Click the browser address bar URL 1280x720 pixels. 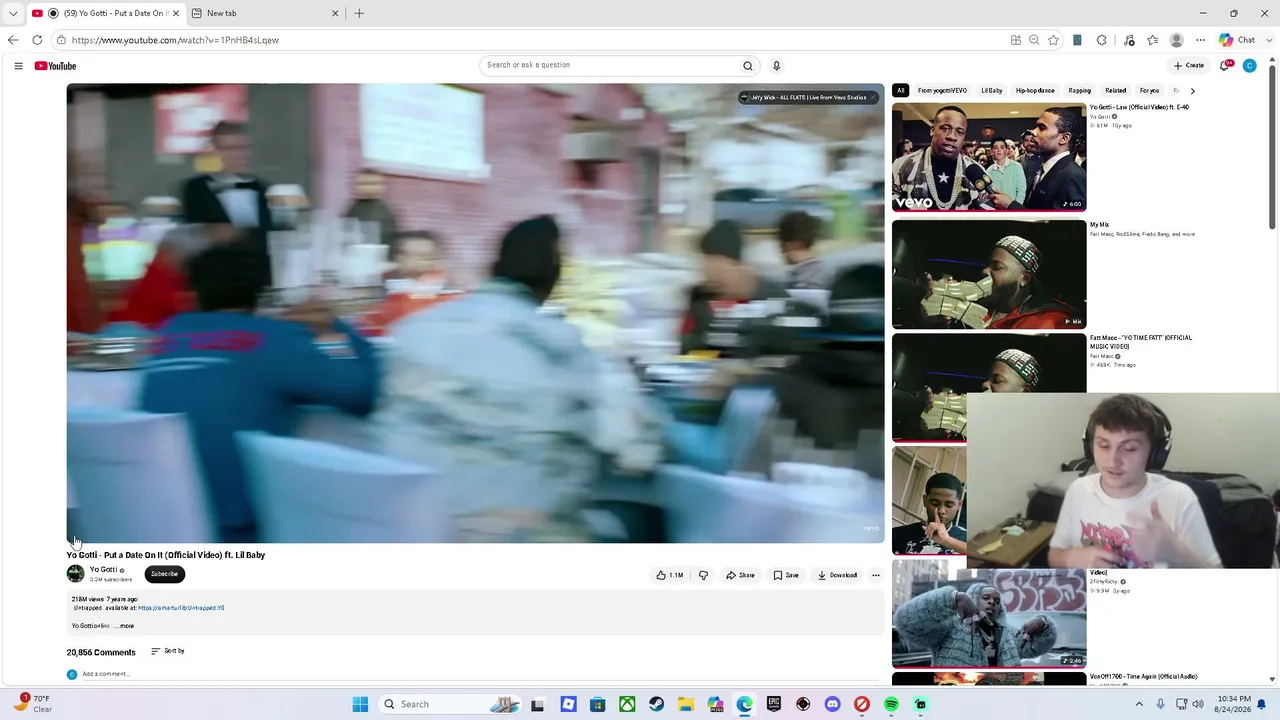pos(175,40)
